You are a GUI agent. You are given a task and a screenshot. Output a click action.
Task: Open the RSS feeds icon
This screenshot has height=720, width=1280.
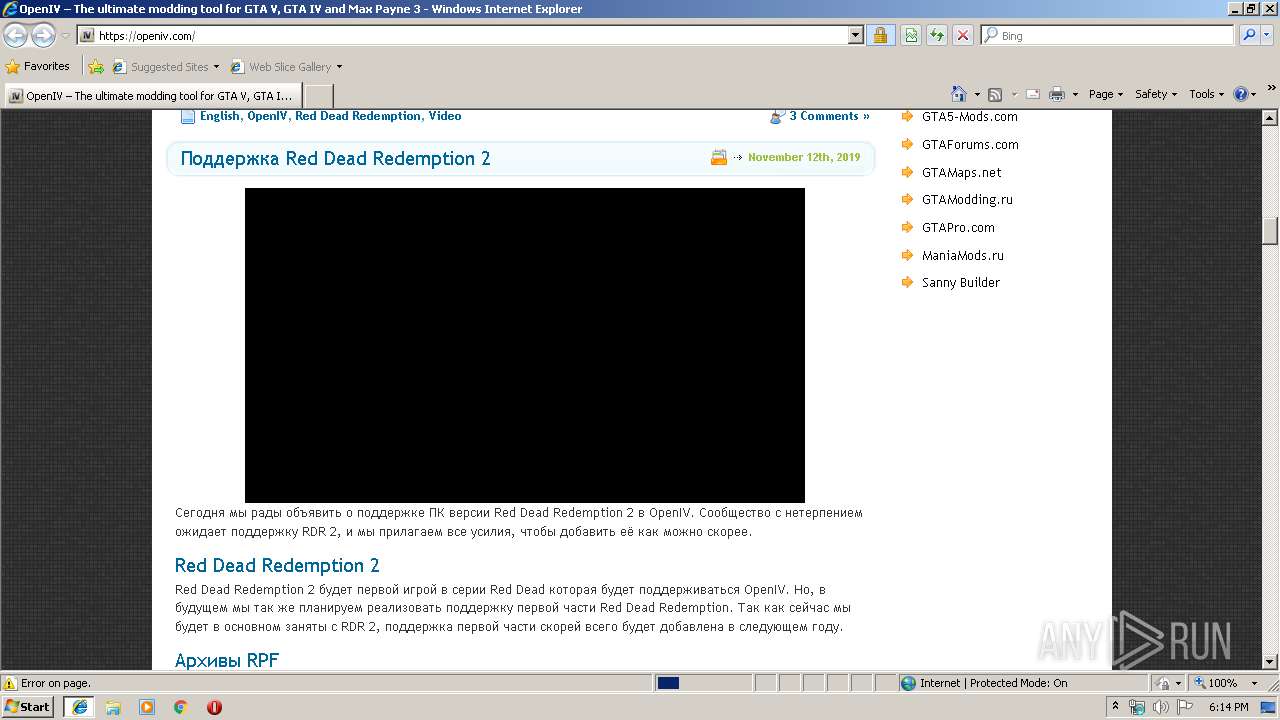tap(995, 94)
